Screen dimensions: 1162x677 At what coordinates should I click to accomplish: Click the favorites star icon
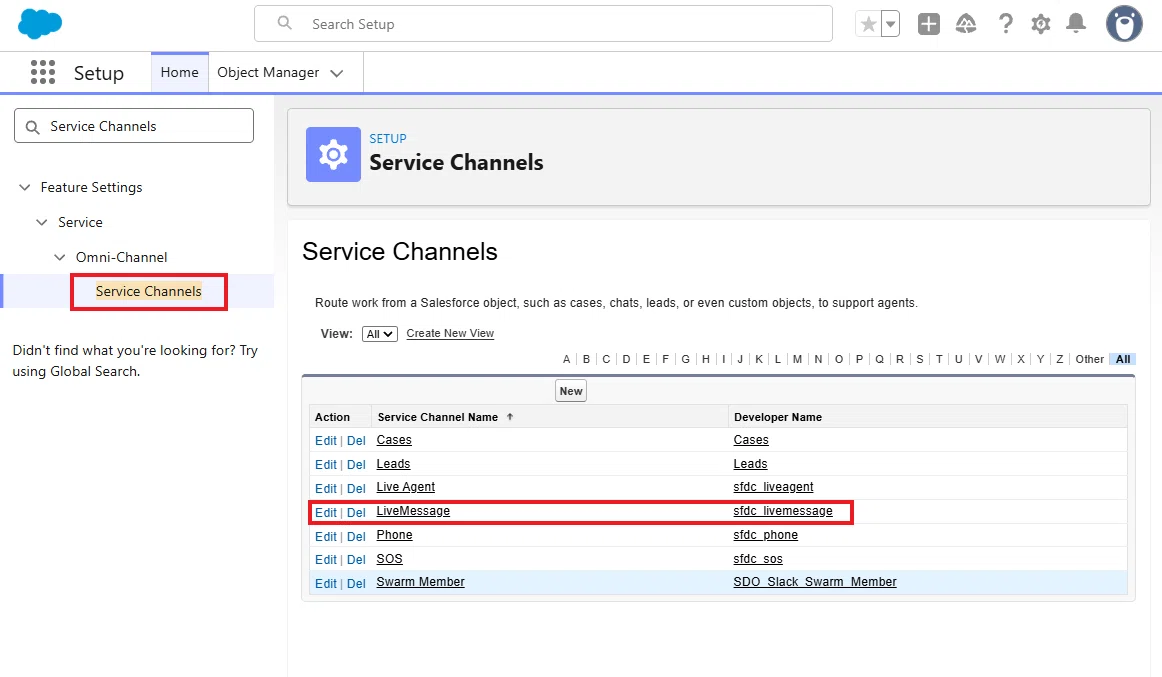coord(869,24)
